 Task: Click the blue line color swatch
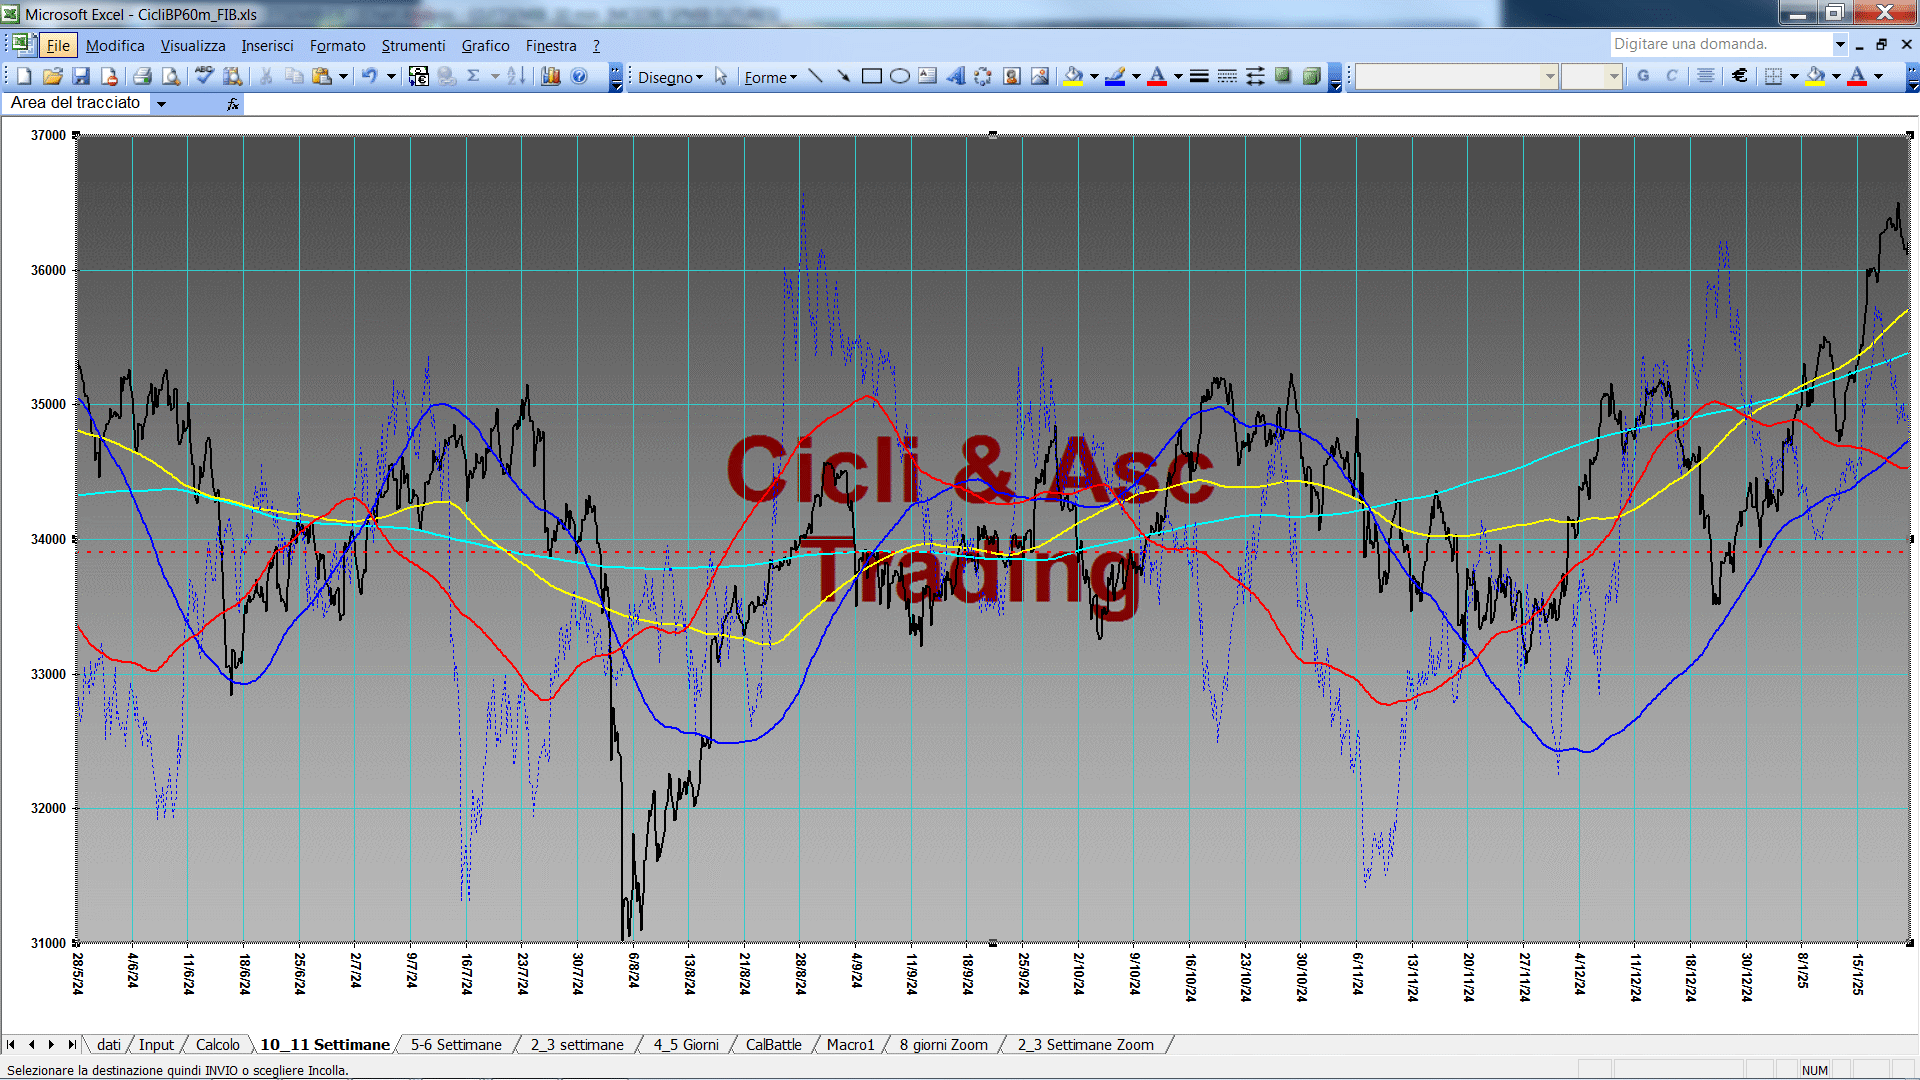coord(1115,77)
